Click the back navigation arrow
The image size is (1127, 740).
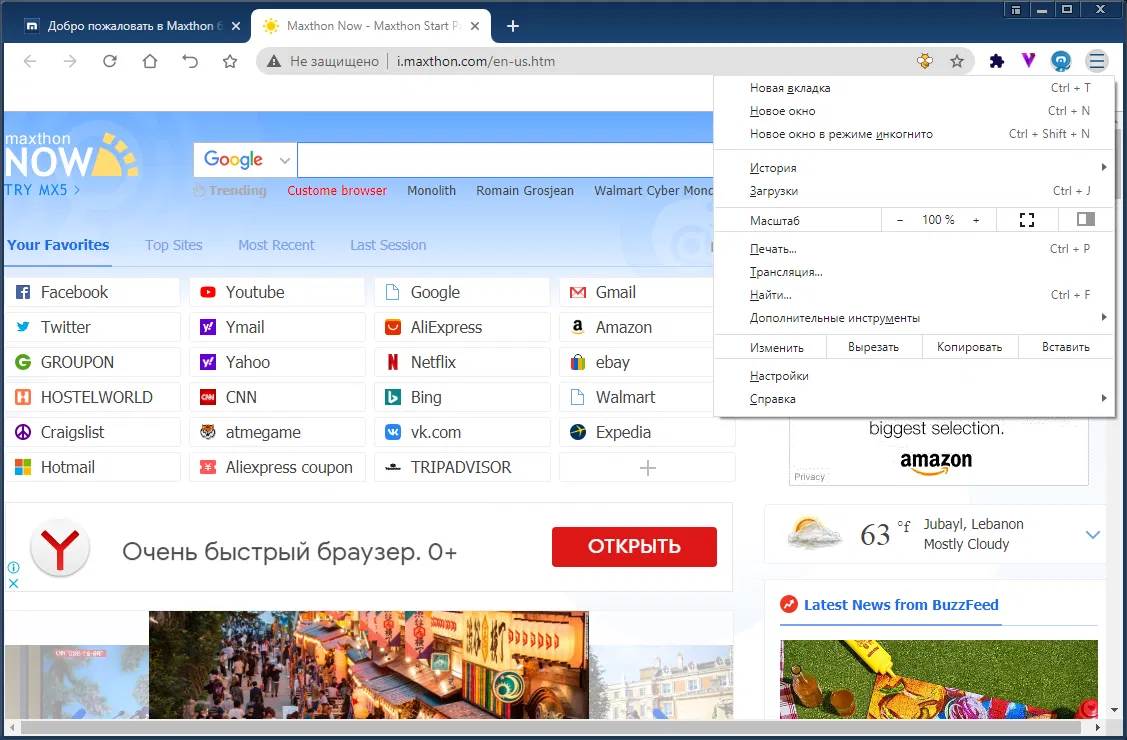point(30,61)
